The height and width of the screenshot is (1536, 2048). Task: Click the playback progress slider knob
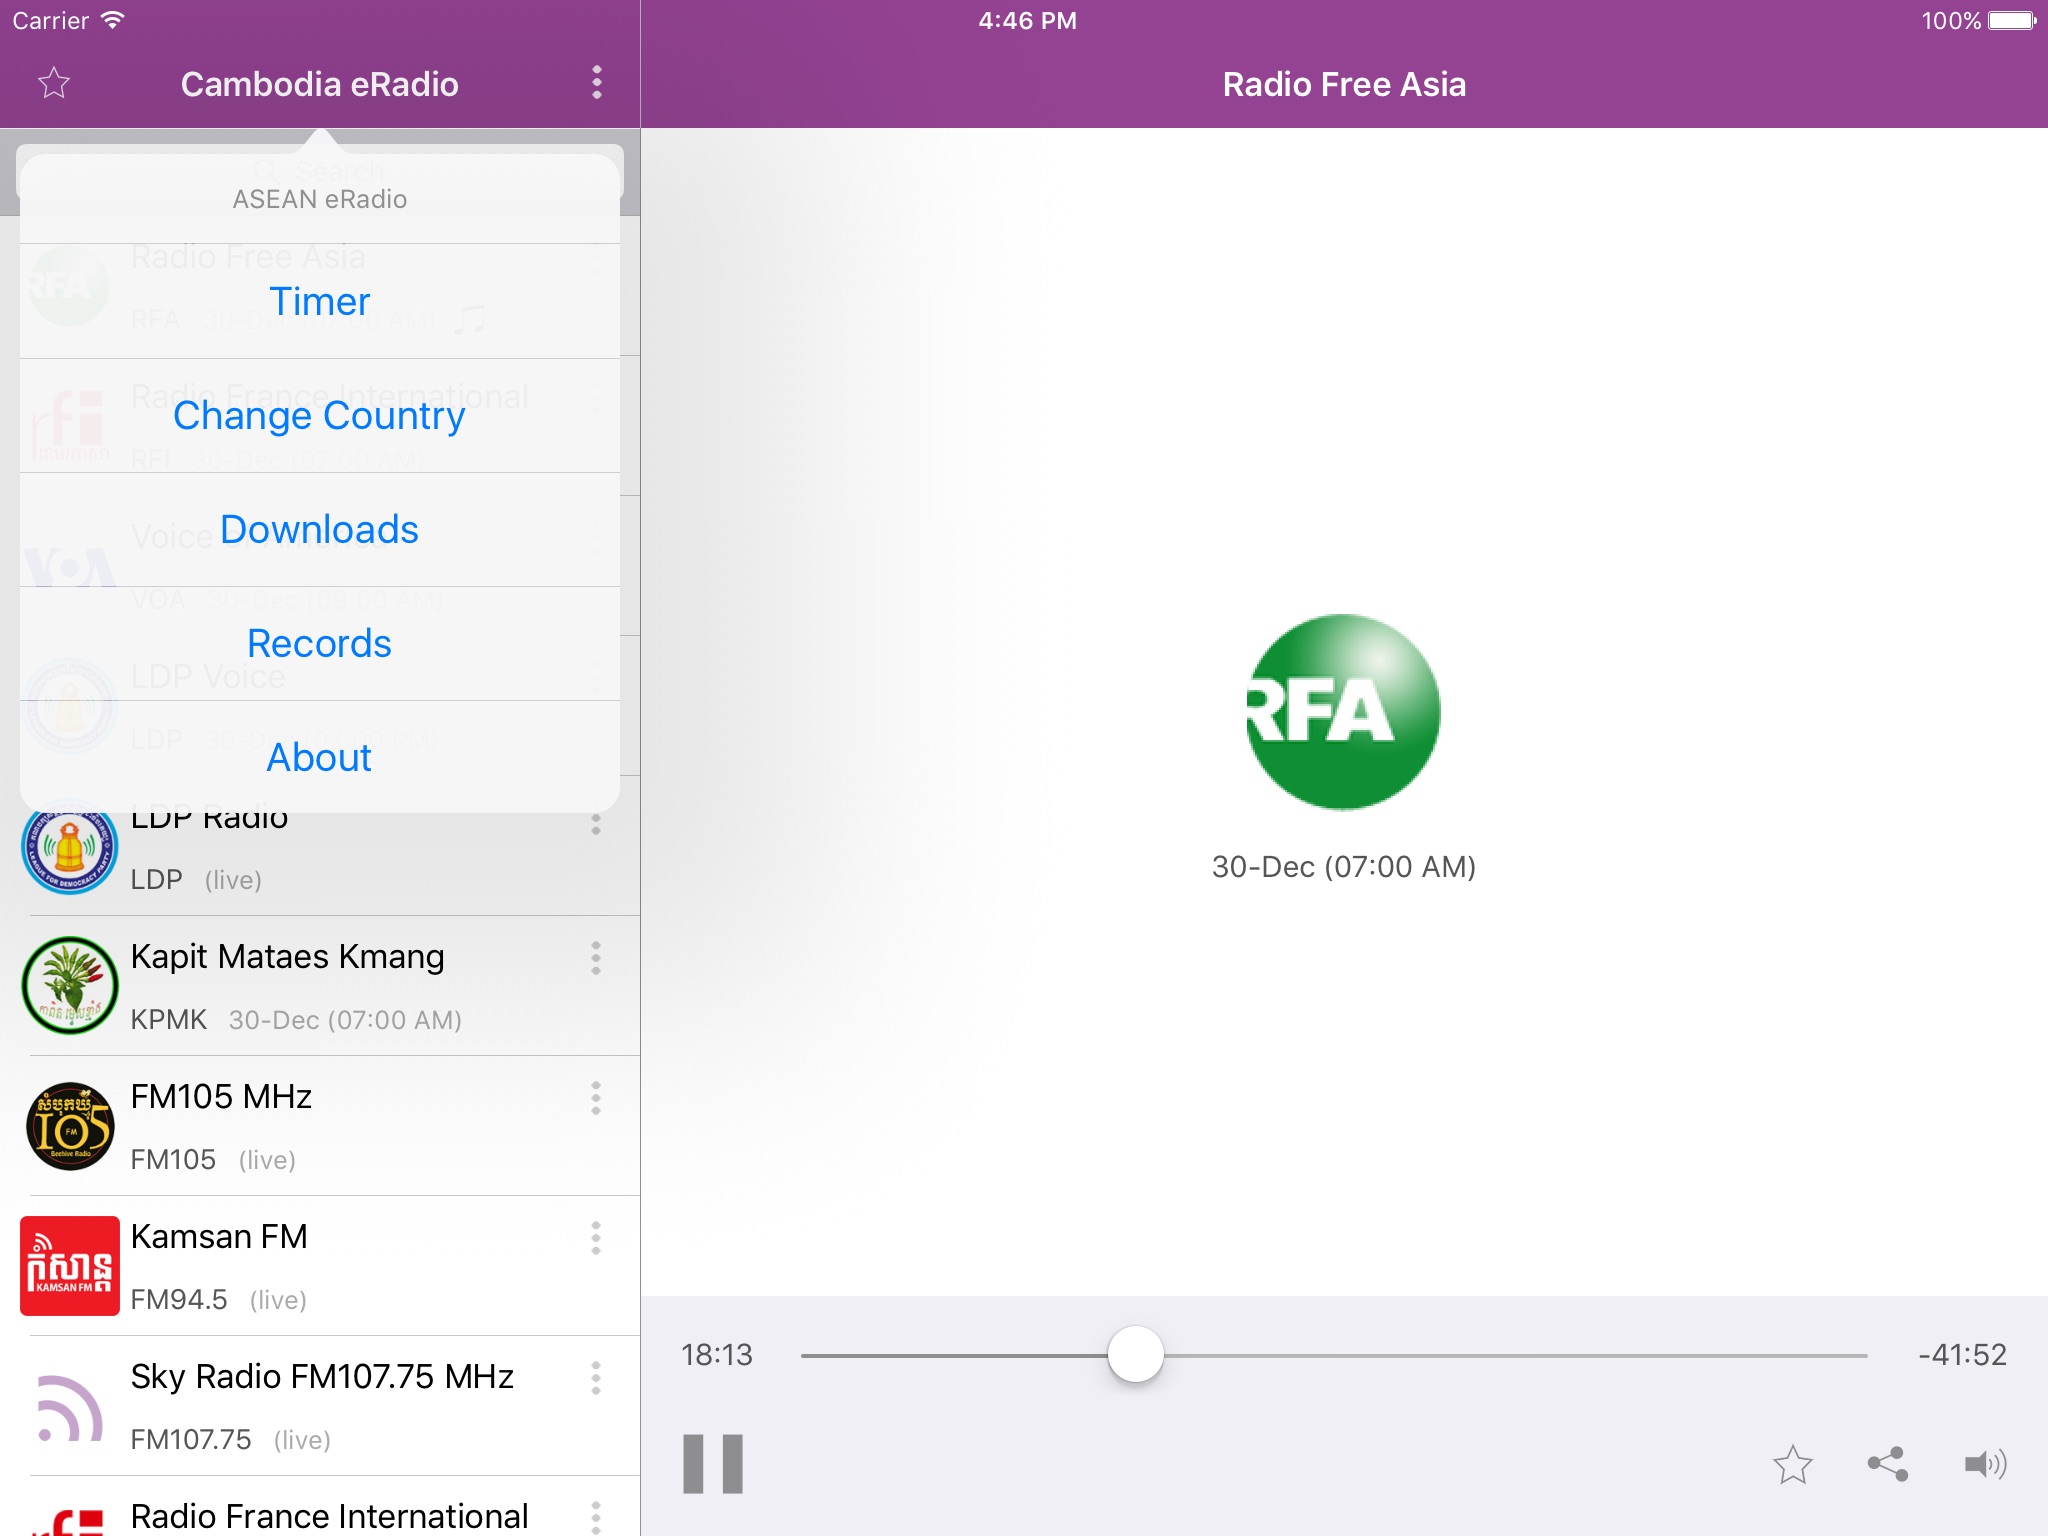pos(1136,1355)
